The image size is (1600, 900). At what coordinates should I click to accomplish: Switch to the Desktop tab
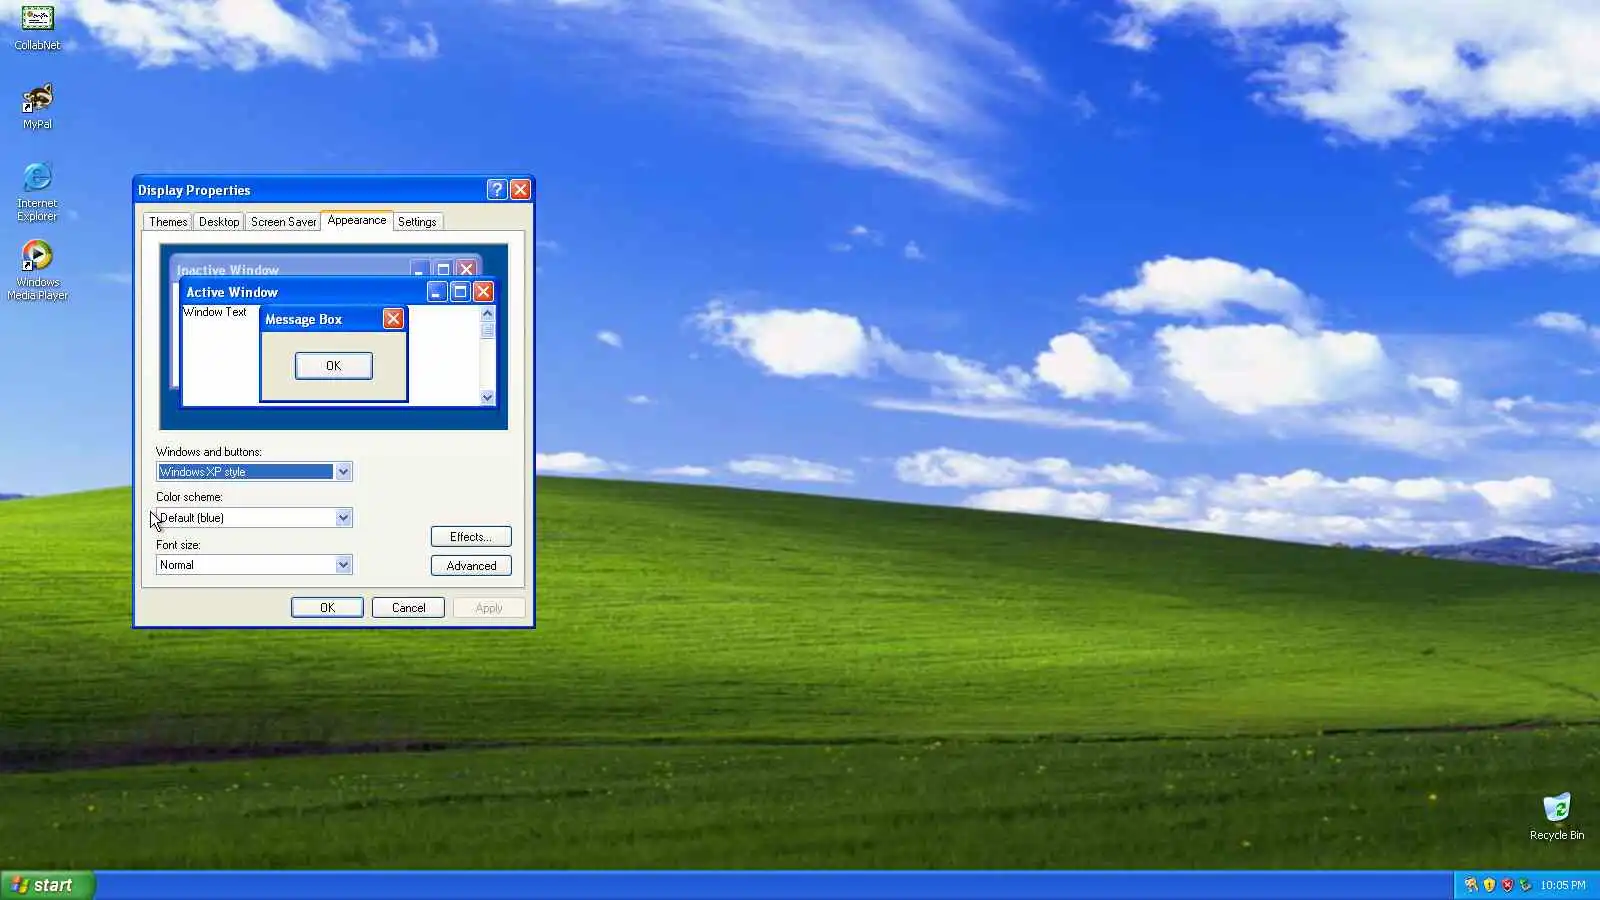point(219,222)
